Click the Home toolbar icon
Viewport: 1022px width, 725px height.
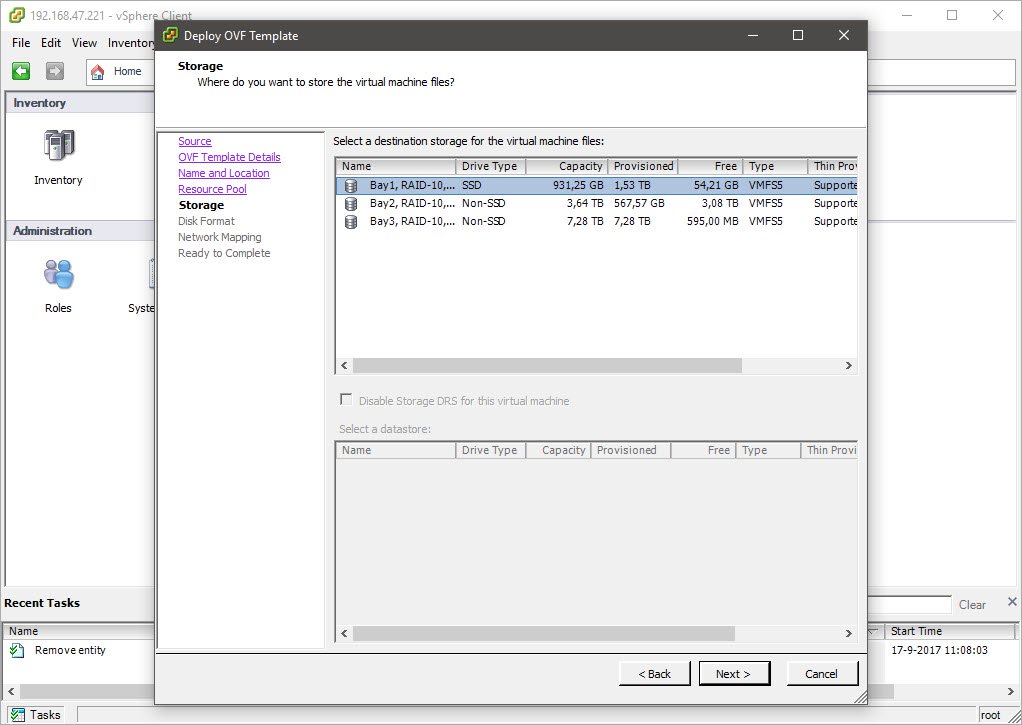point(98,71)
